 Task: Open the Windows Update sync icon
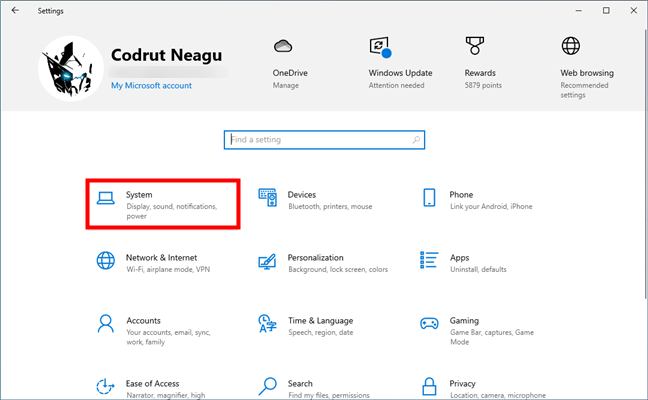tap(380, 47)
